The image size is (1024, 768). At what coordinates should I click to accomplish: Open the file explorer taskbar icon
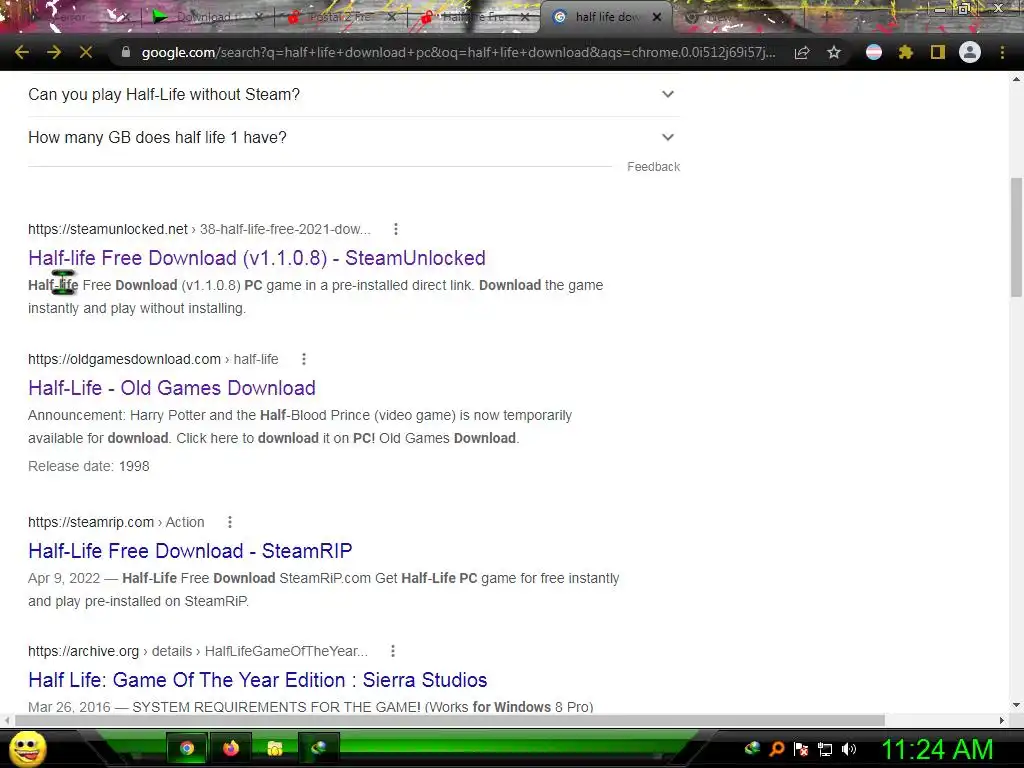(x=275, y=748)
